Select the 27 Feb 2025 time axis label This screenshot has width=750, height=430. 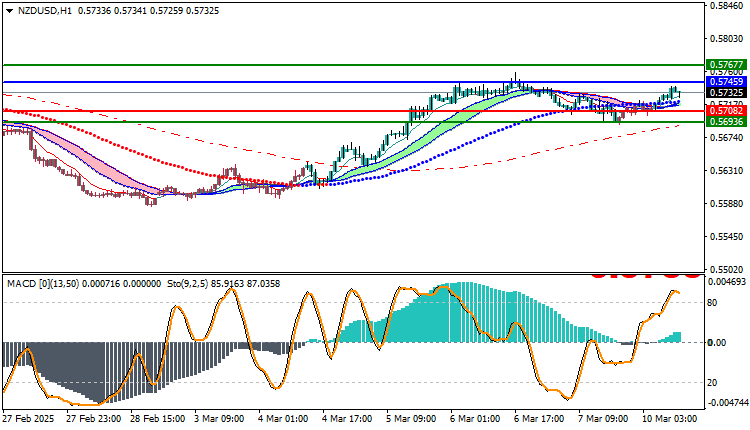(x=28, y=419)
